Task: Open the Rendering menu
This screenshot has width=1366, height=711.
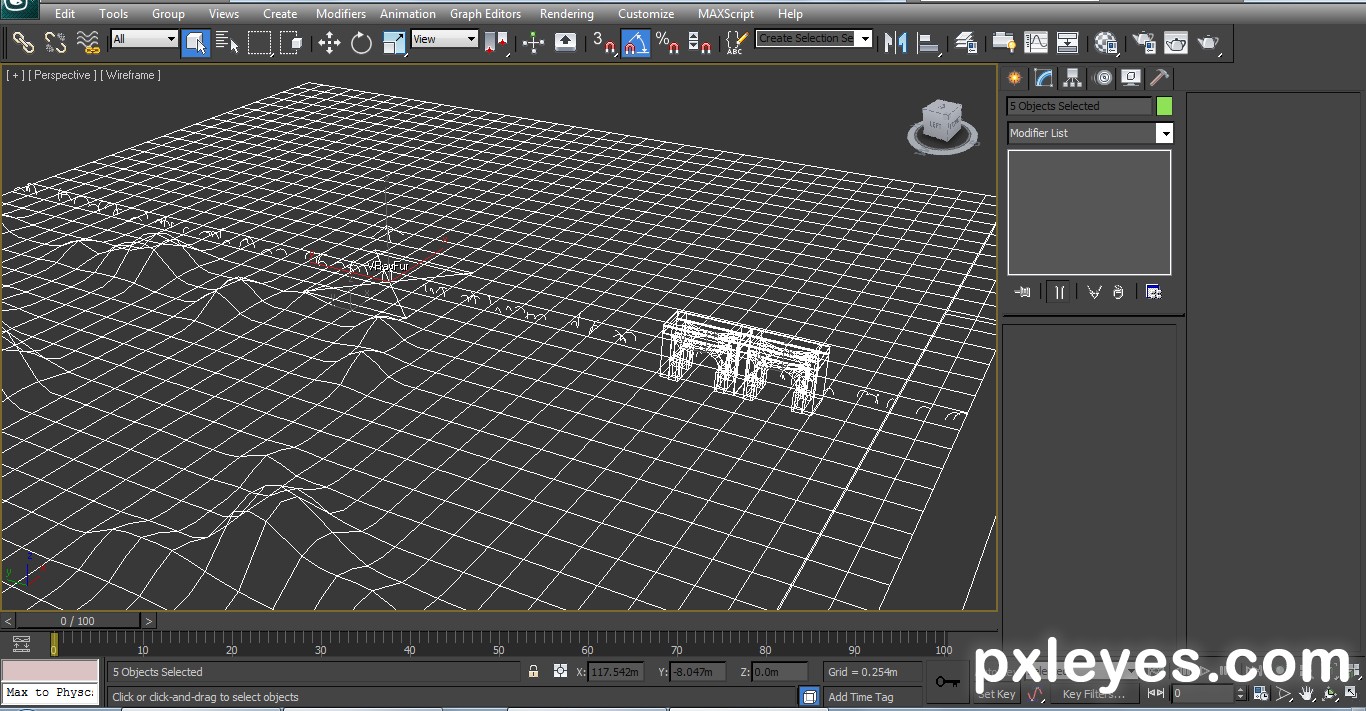Action: coord(566,14)
